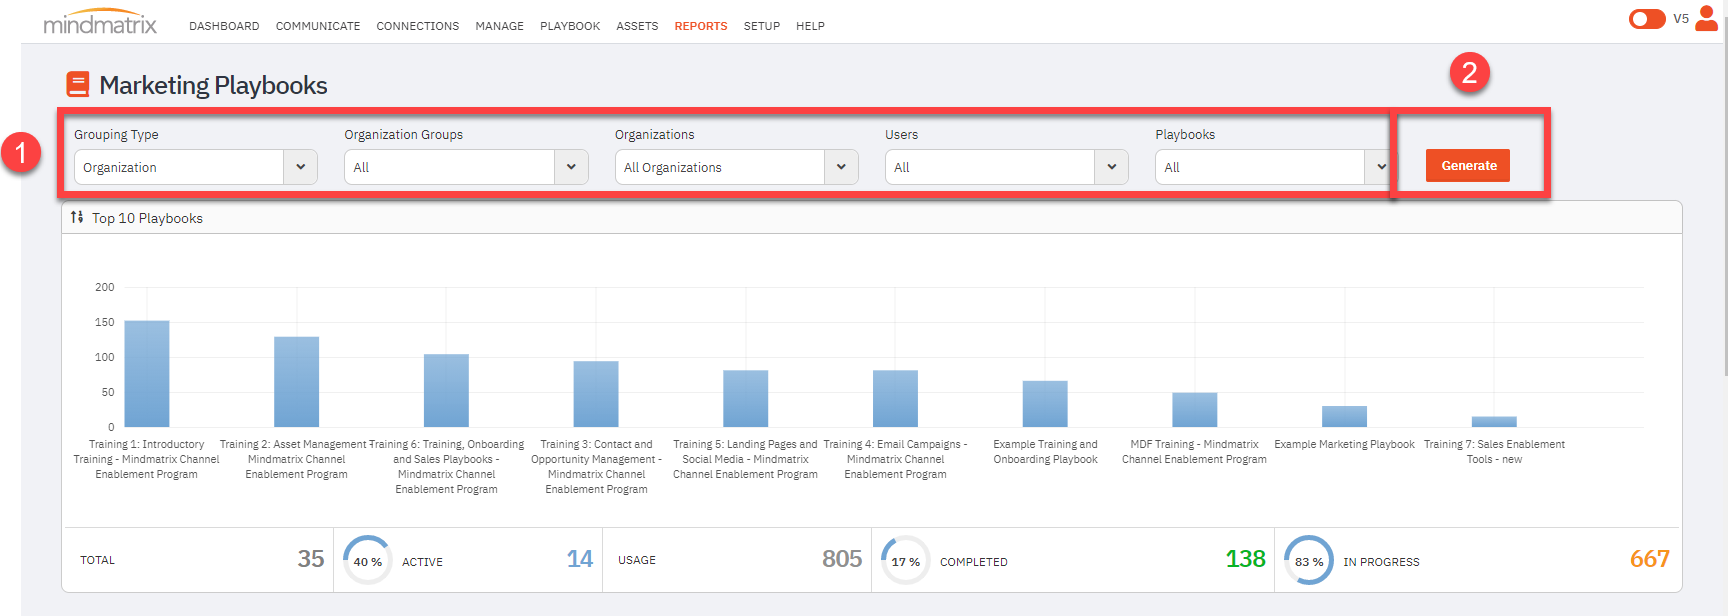Click the Marketing Playbooks book icon

pos(78,84)
